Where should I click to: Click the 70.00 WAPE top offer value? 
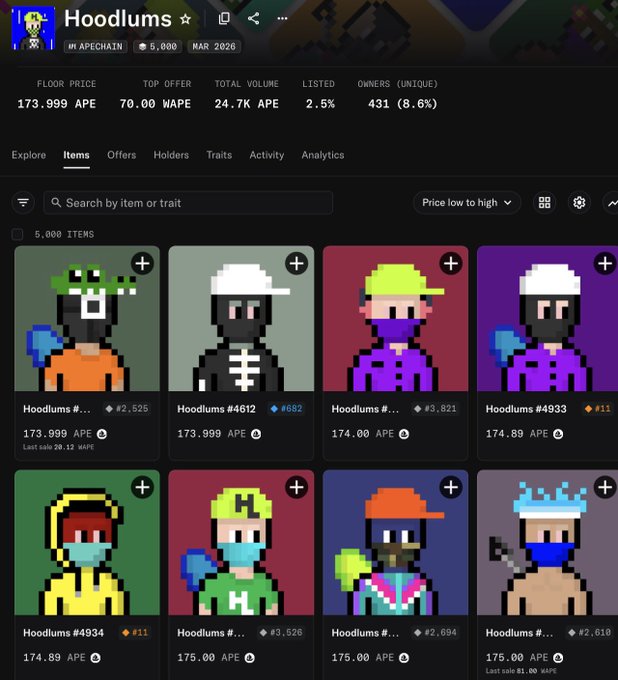pos(155,104)
